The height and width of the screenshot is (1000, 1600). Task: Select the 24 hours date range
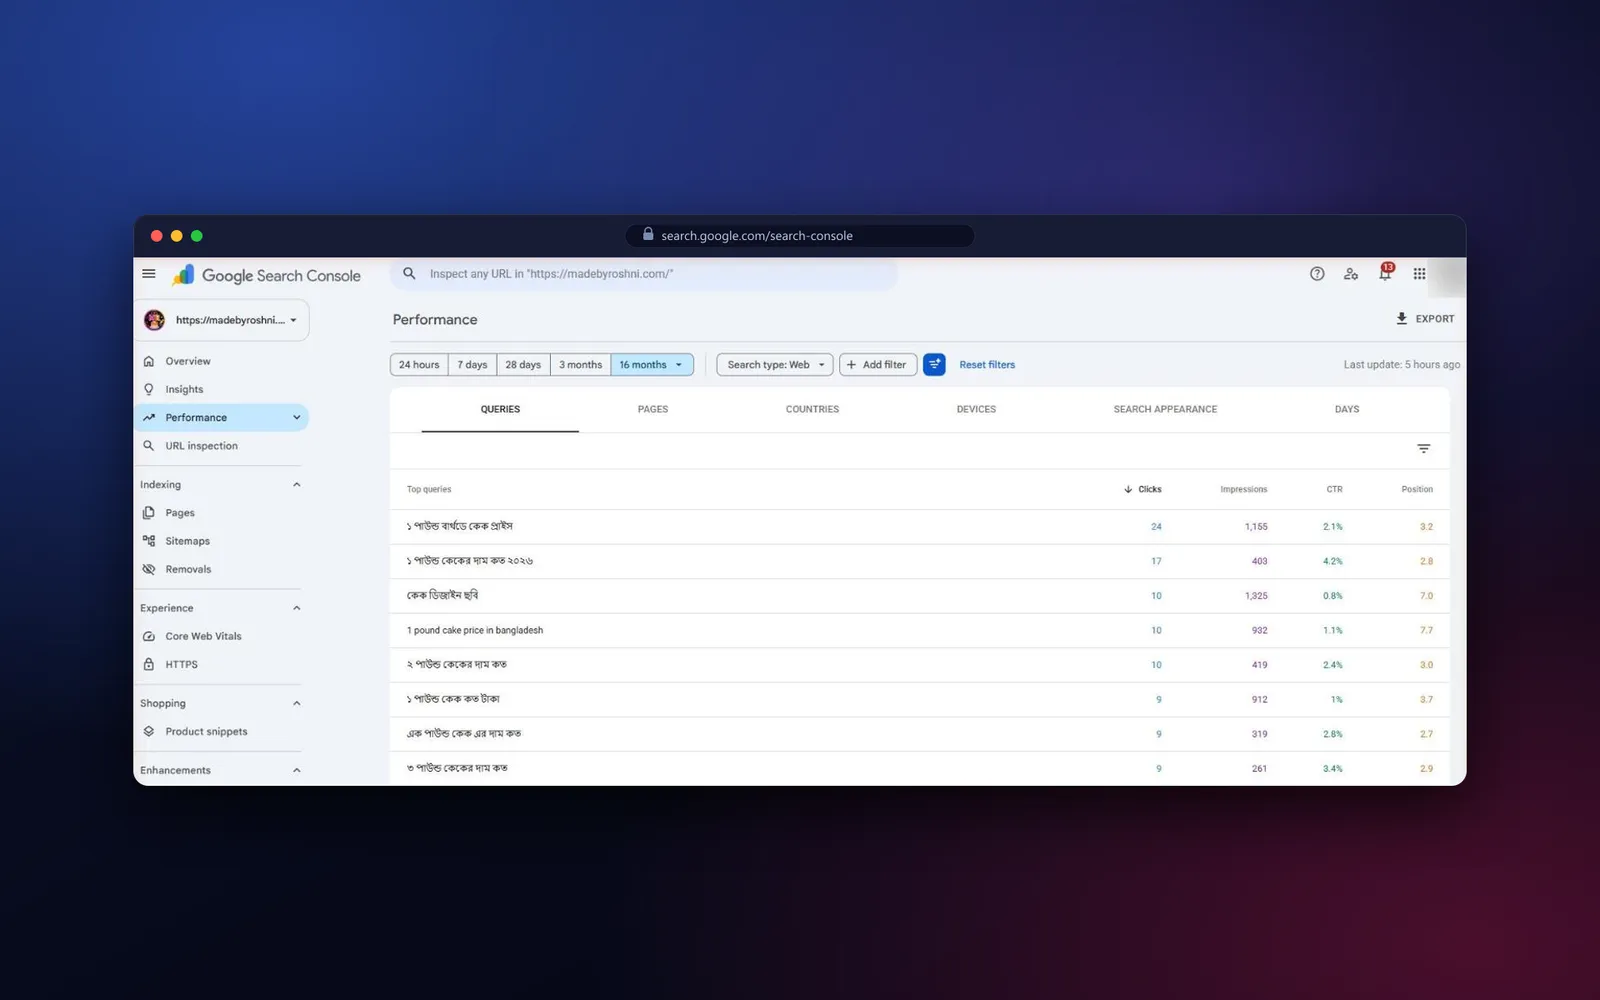click(x=419, y=365)
